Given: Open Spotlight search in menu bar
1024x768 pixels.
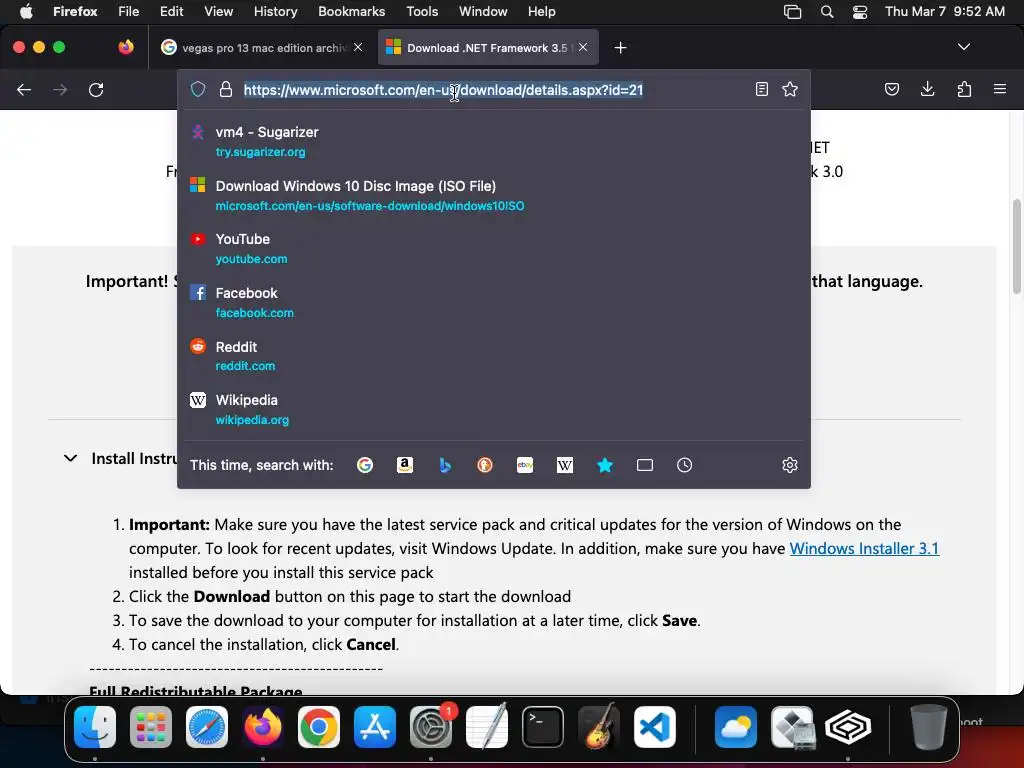Looking at the screenshot, I should pyautogui.click(x=827, y=11).
